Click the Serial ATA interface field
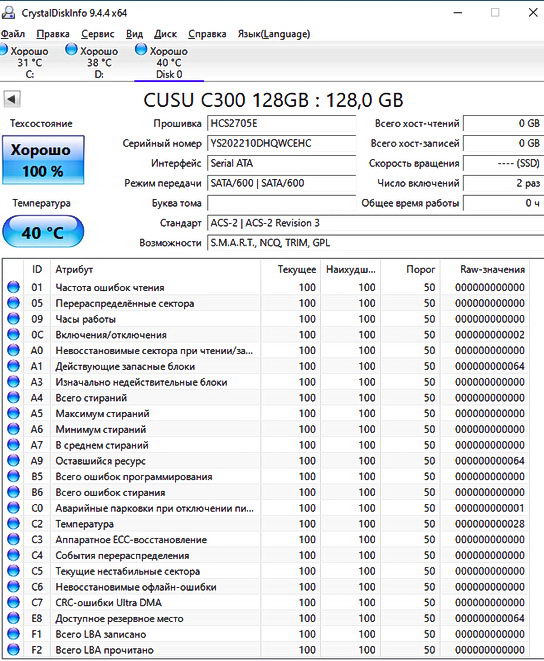 281,163
